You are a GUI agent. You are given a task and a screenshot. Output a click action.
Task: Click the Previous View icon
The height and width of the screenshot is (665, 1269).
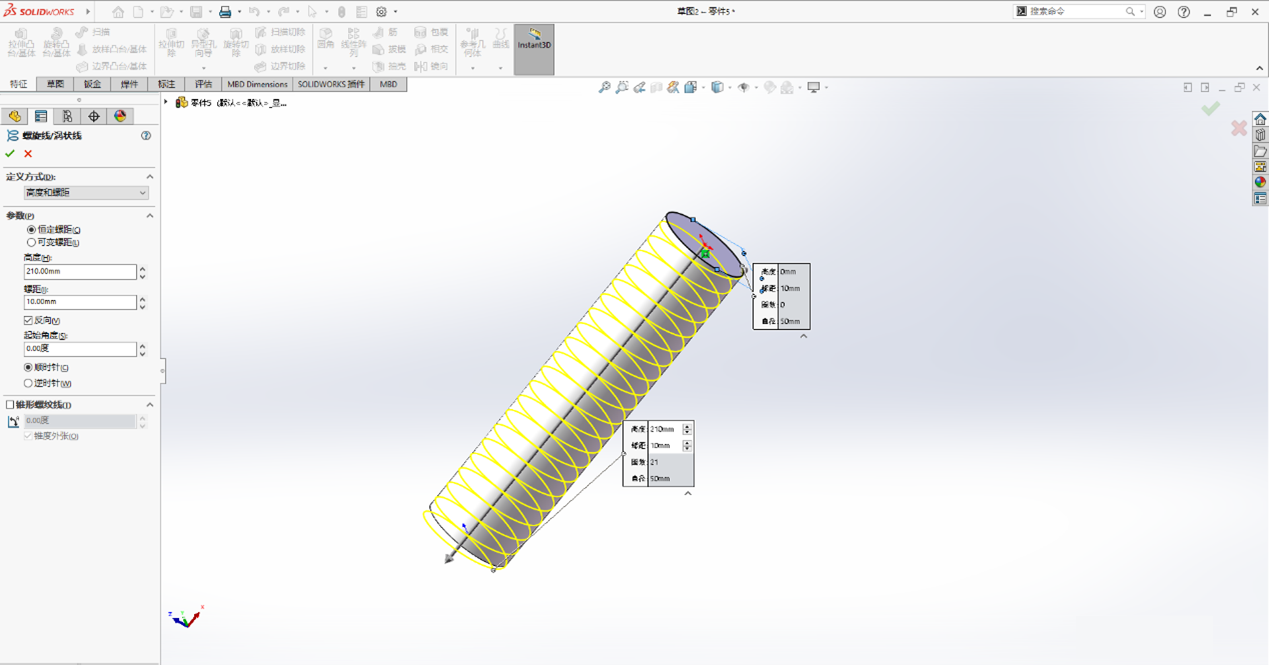click(x=640, y=87)
